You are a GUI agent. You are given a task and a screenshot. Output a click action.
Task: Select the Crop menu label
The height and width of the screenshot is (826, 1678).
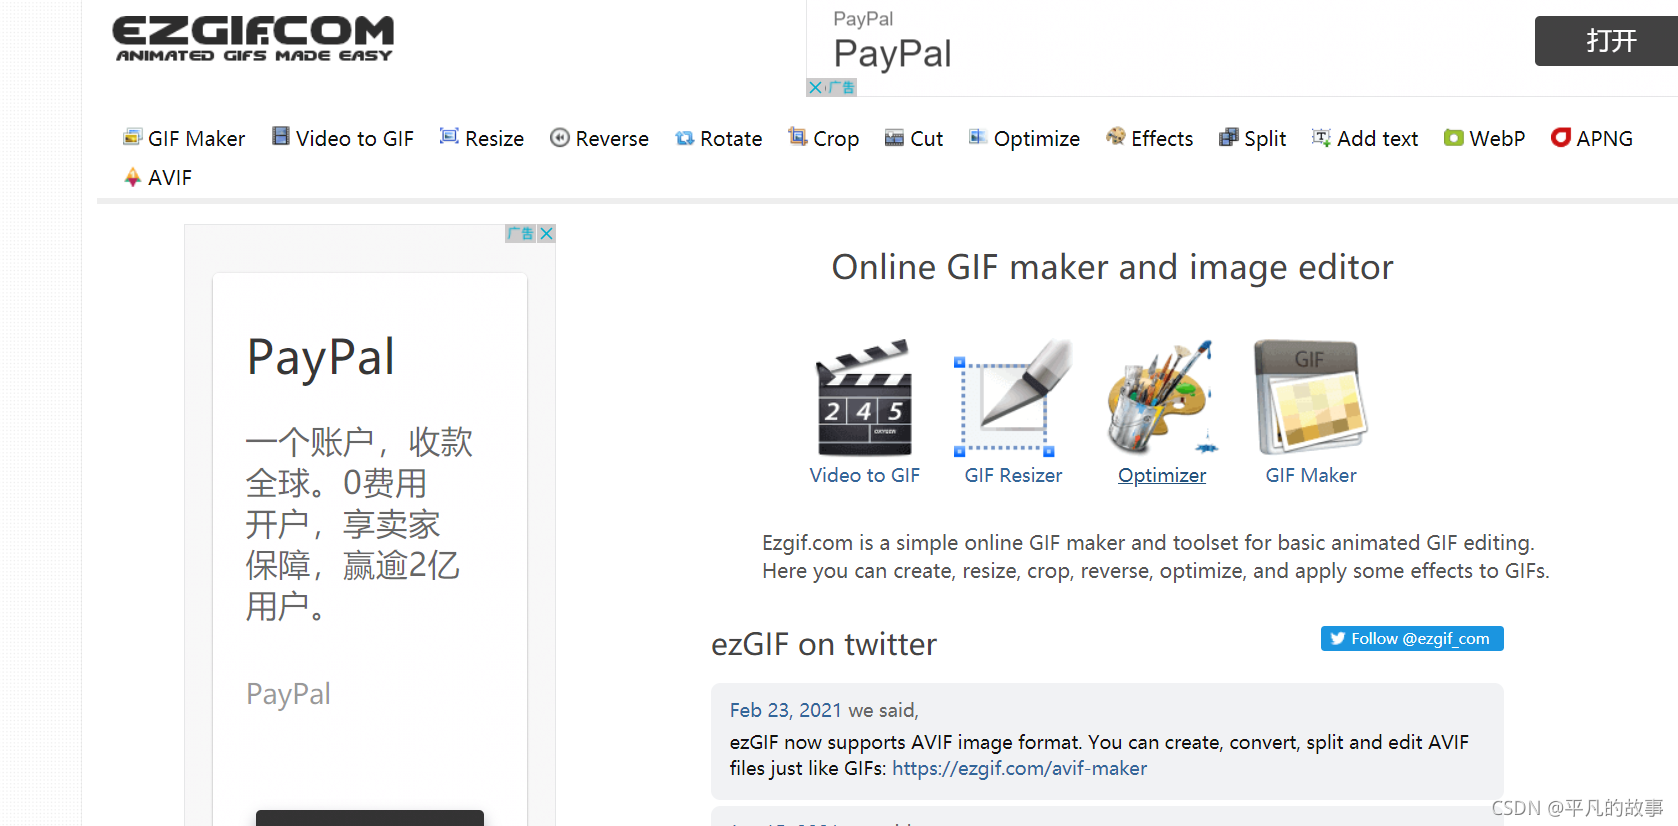click(x=836, y=139)
